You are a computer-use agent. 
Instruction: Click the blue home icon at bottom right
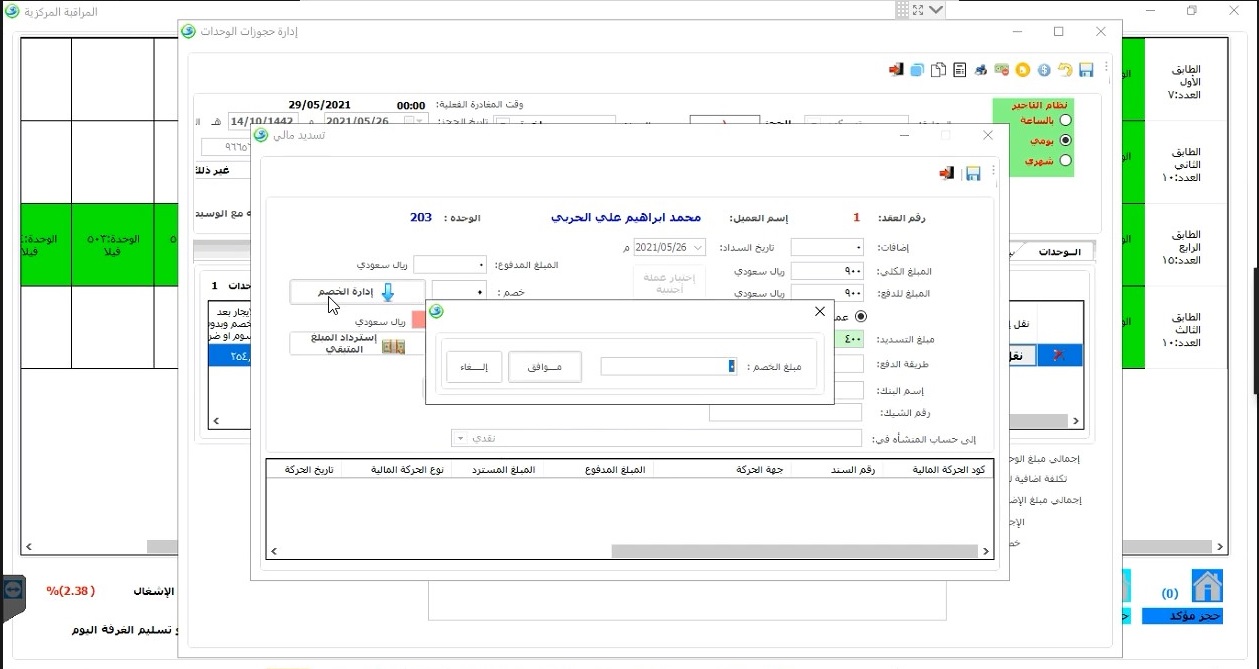(x=1207, y=585)
